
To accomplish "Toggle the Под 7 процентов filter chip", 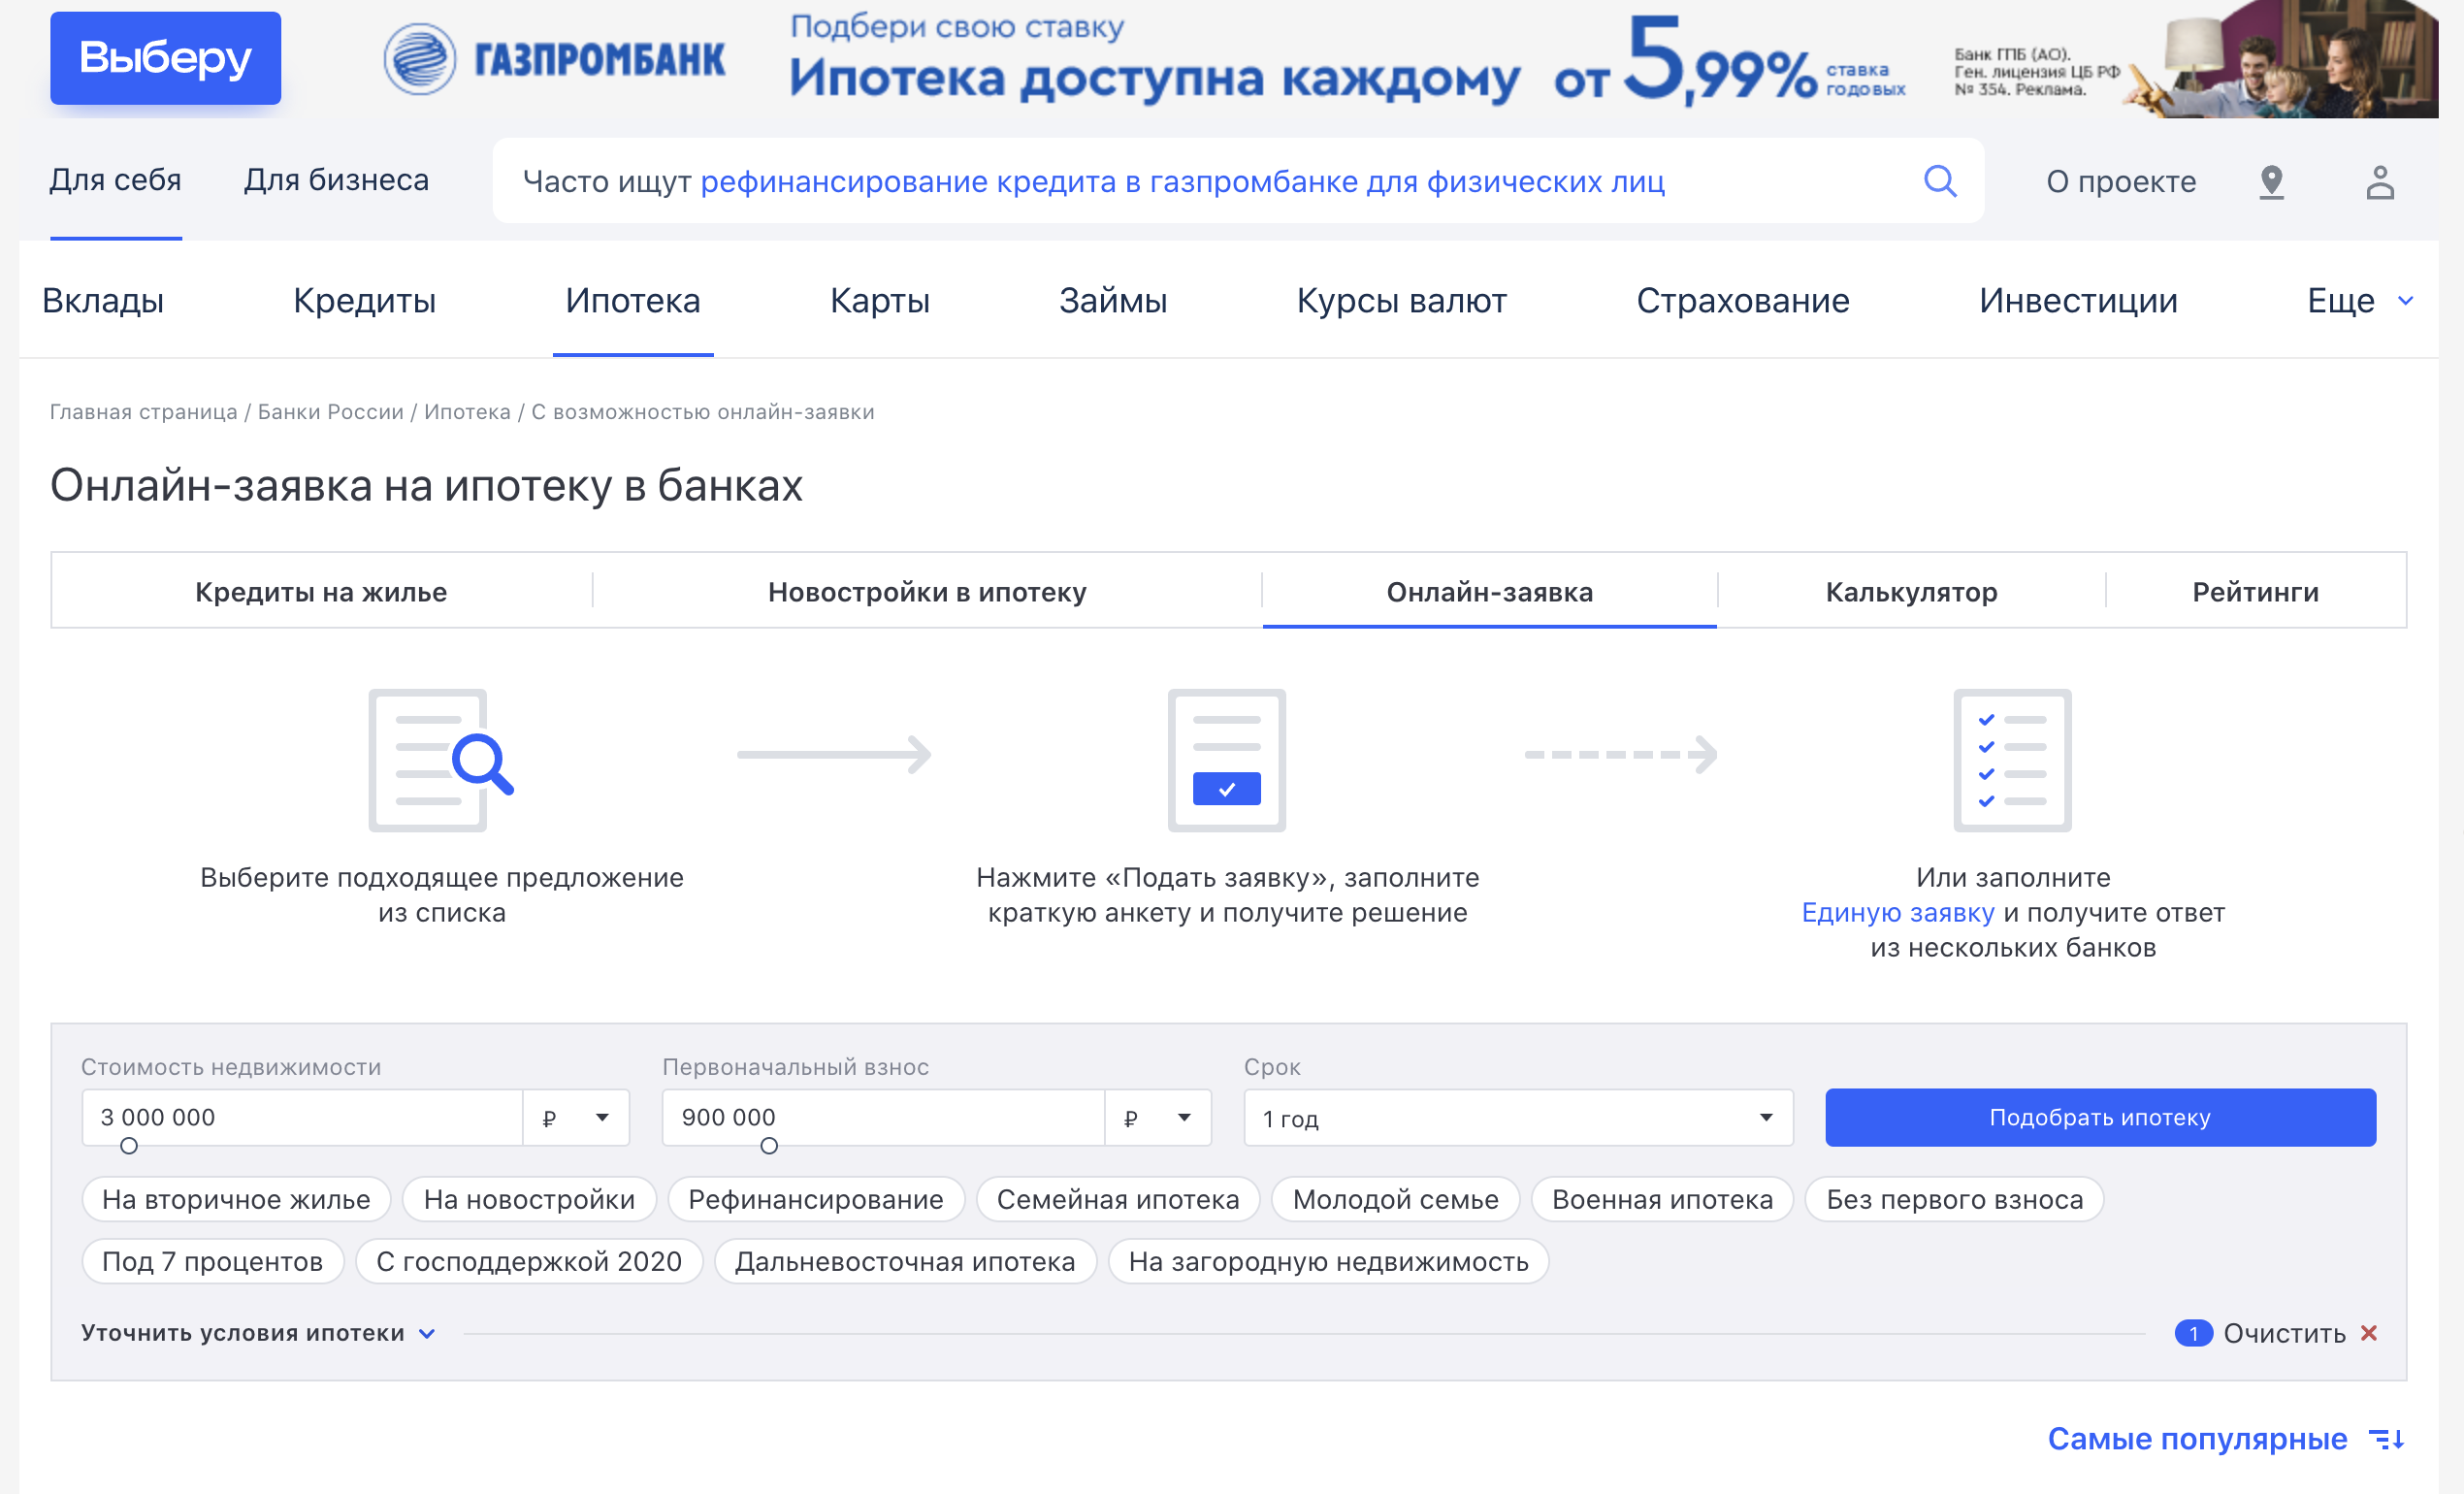I will (213, 1261).
